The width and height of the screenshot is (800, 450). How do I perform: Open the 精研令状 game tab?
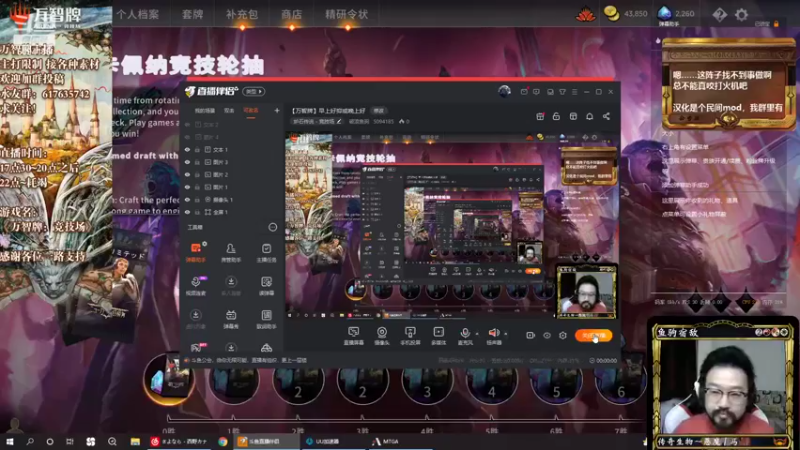pos(347,14)
